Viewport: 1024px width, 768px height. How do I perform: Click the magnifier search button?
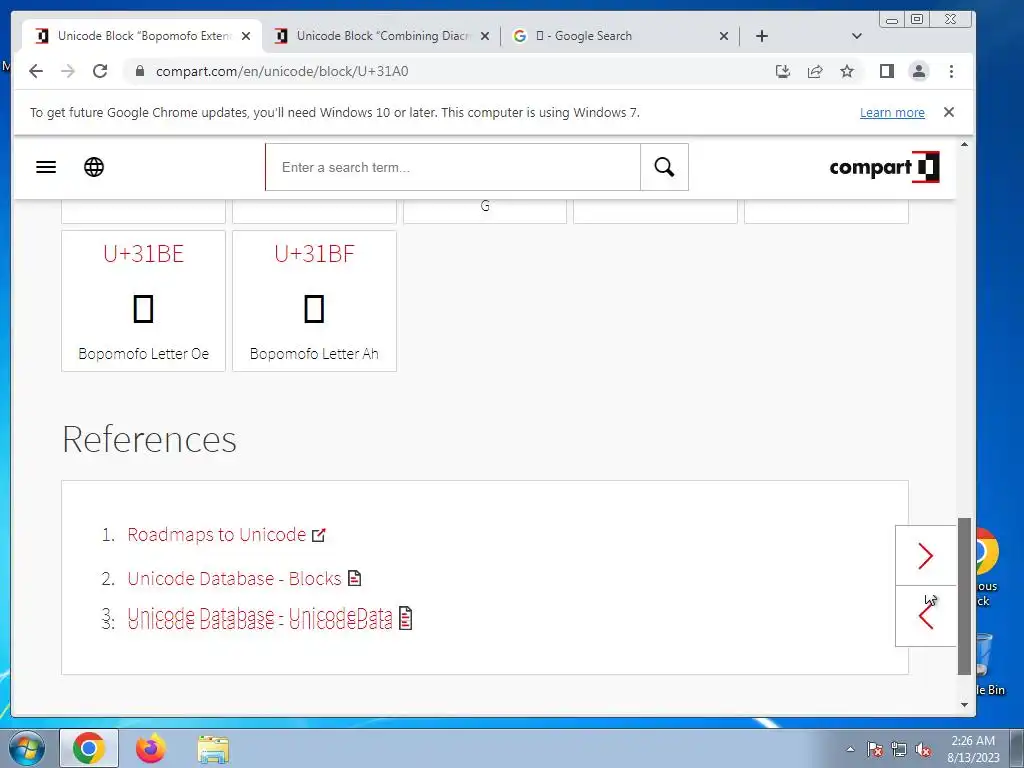(664, 167)
